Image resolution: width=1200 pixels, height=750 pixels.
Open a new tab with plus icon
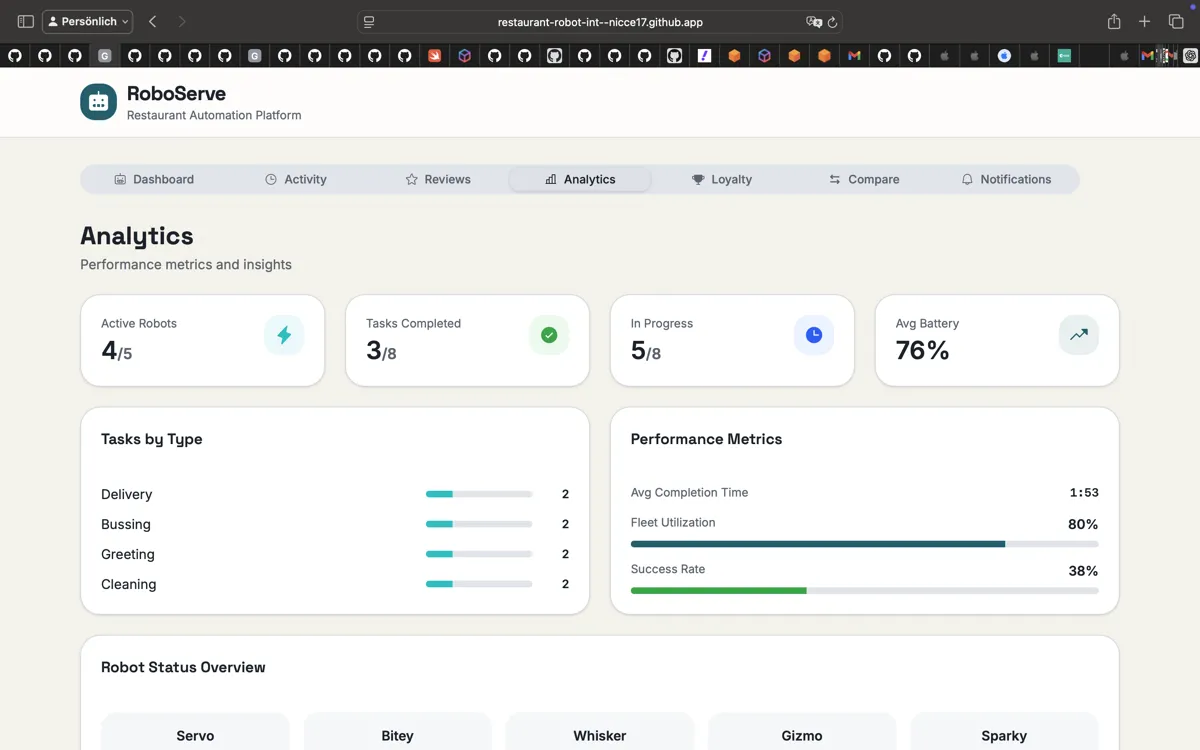[x=1145, y=21]
